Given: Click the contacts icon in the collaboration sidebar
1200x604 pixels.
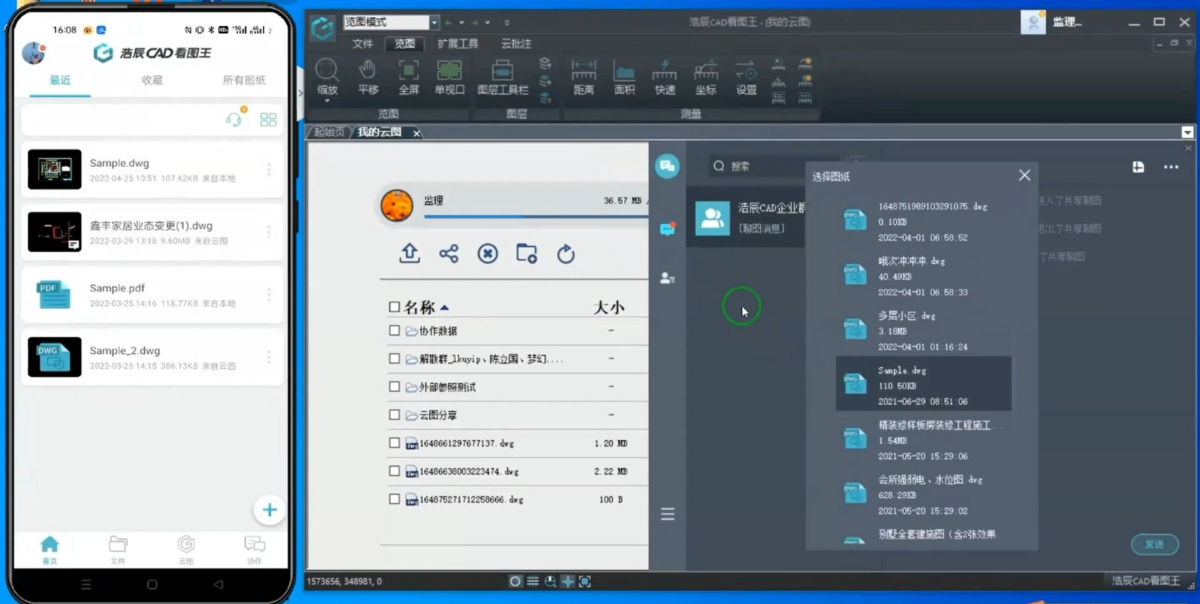Looking at the screenshot, I should [667, 278].
